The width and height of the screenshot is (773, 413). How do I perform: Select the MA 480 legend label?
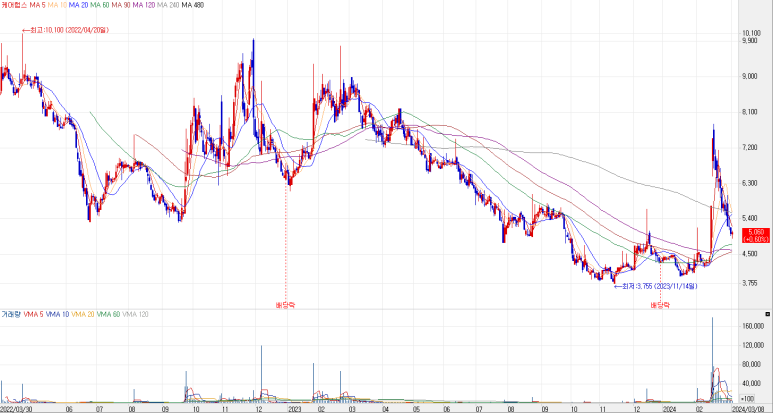pos(192,5)
